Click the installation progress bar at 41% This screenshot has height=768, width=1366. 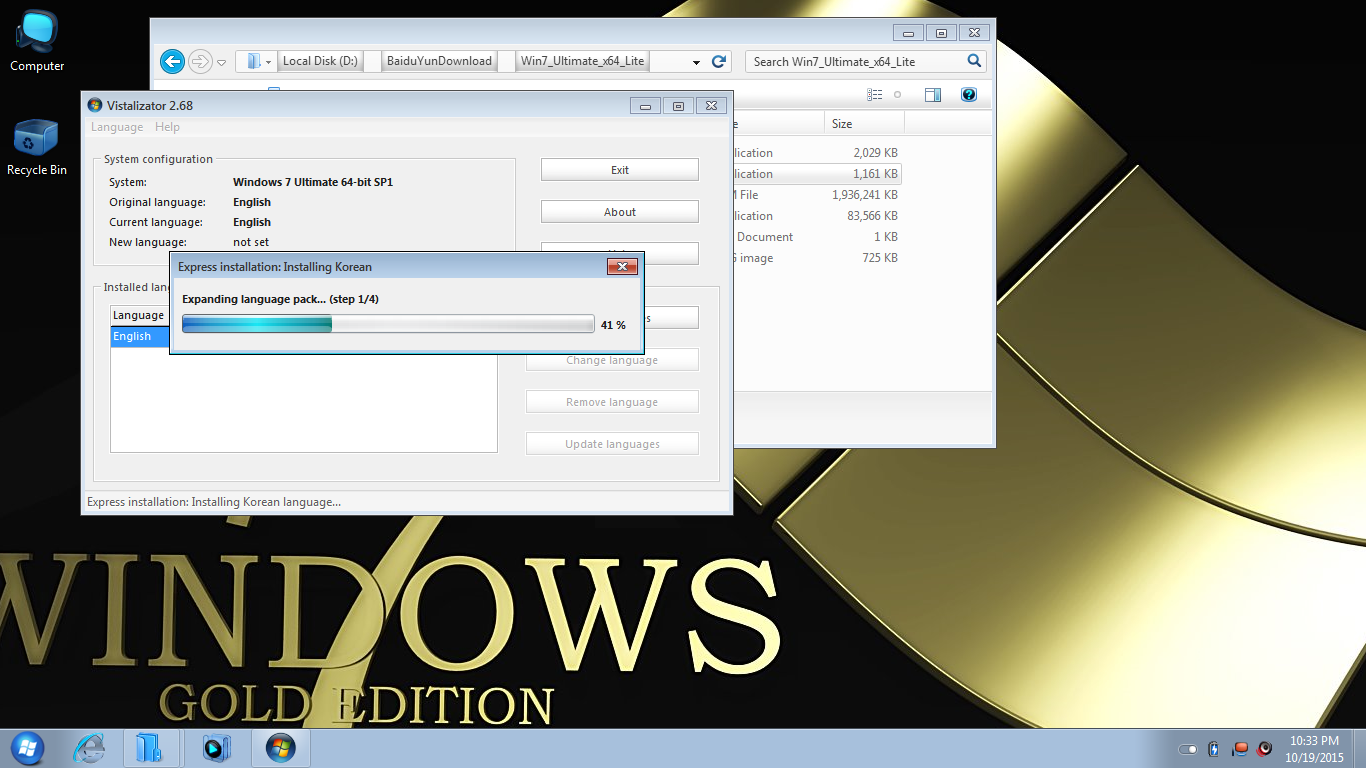(x=388, y=324)
